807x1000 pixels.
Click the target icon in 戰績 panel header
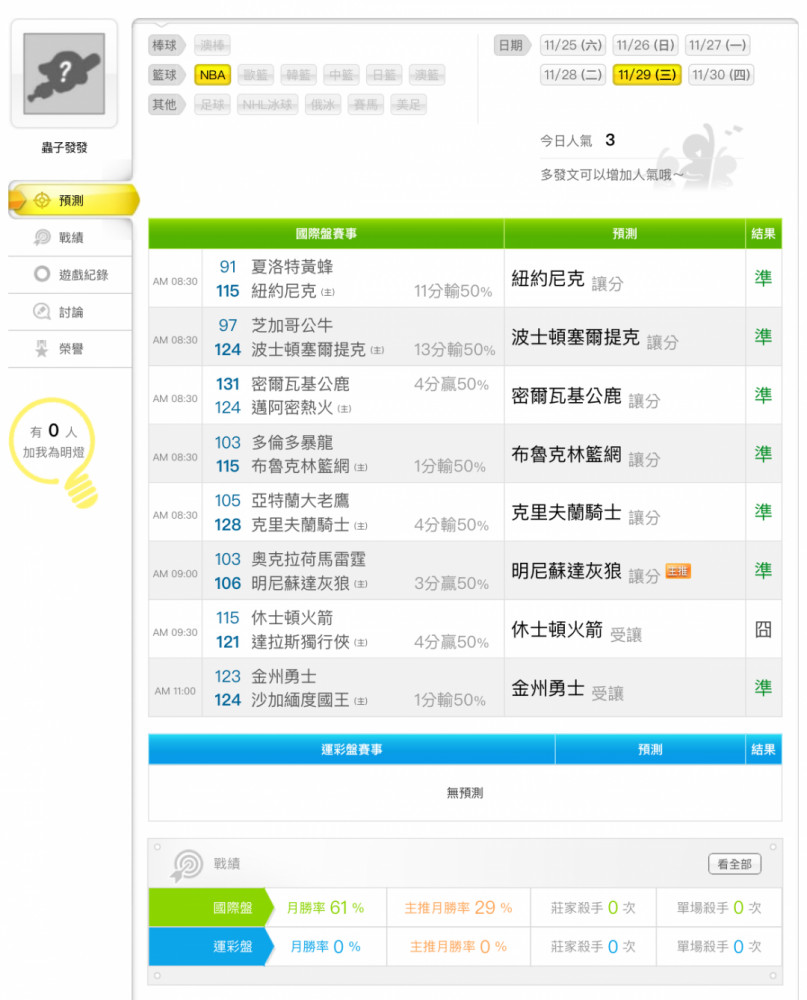pos(186,865)
